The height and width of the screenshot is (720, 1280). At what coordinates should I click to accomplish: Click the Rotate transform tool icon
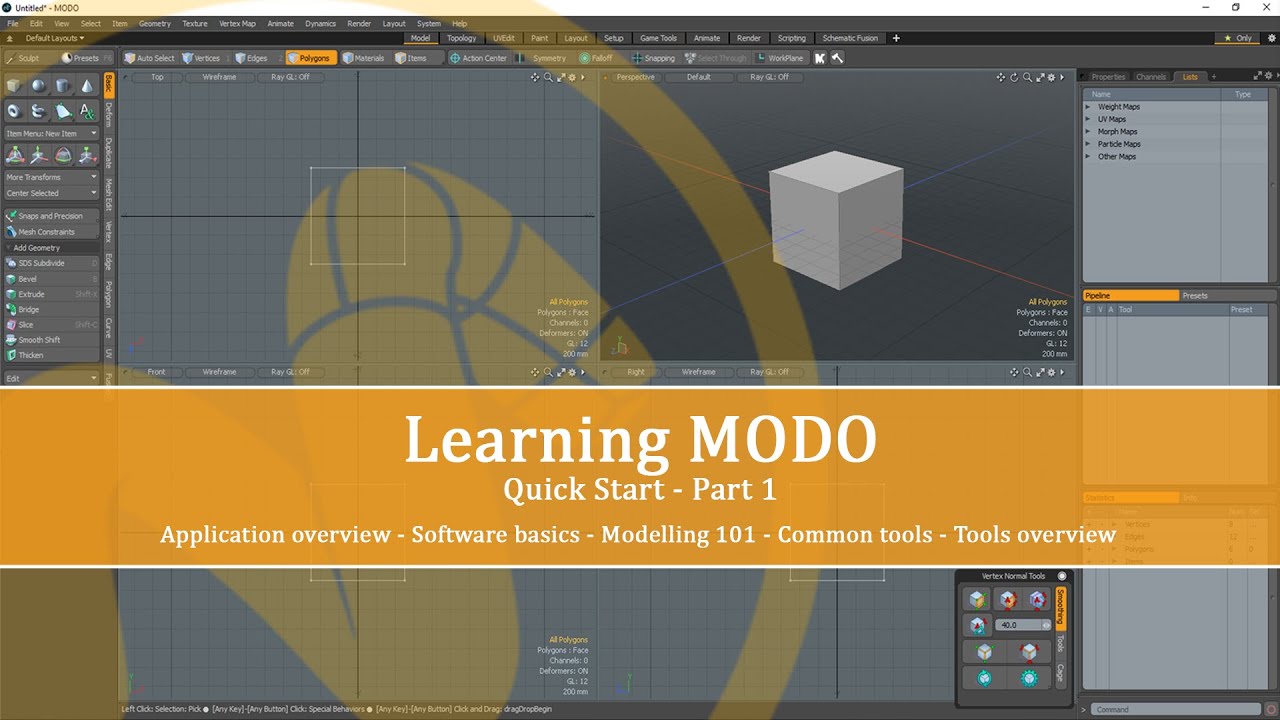point(63,155)
